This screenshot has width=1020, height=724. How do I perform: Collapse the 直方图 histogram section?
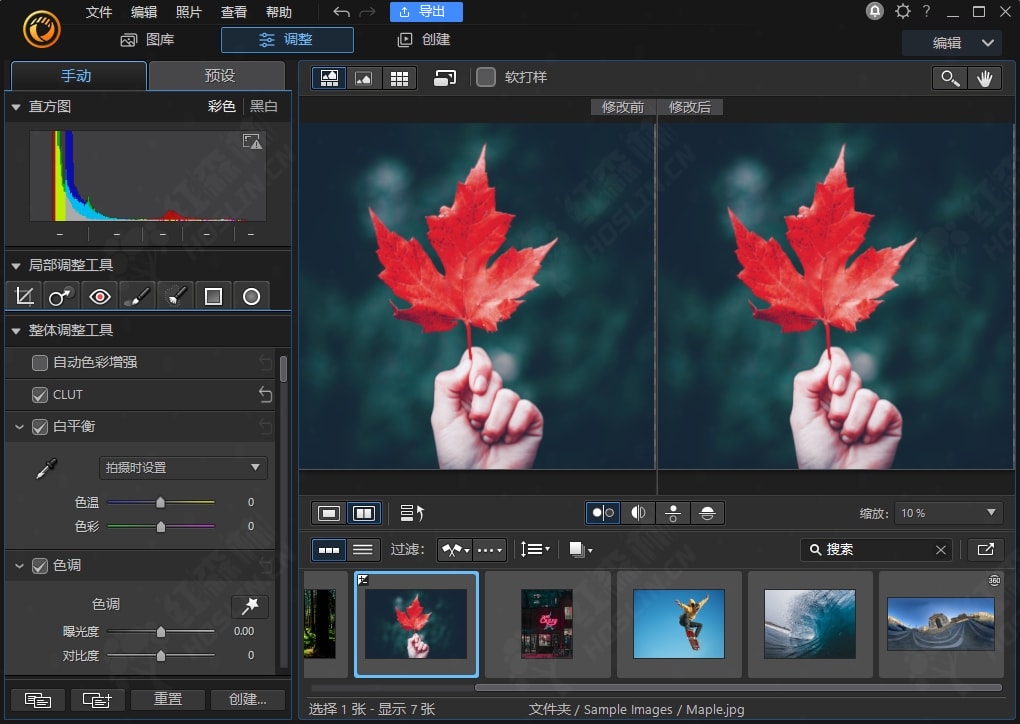point(16,106)
